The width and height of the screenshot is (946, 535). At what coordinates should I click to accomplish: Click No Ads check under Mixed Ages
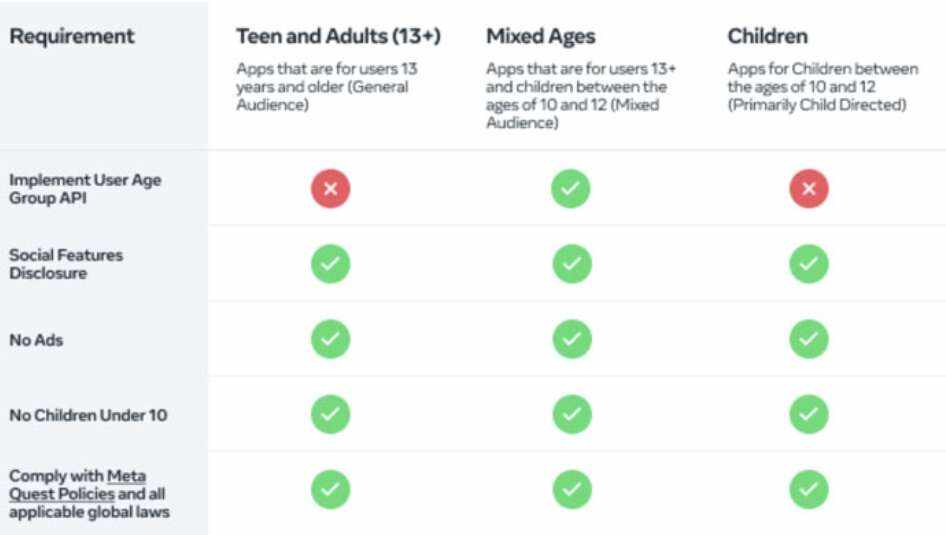point(571,339)
